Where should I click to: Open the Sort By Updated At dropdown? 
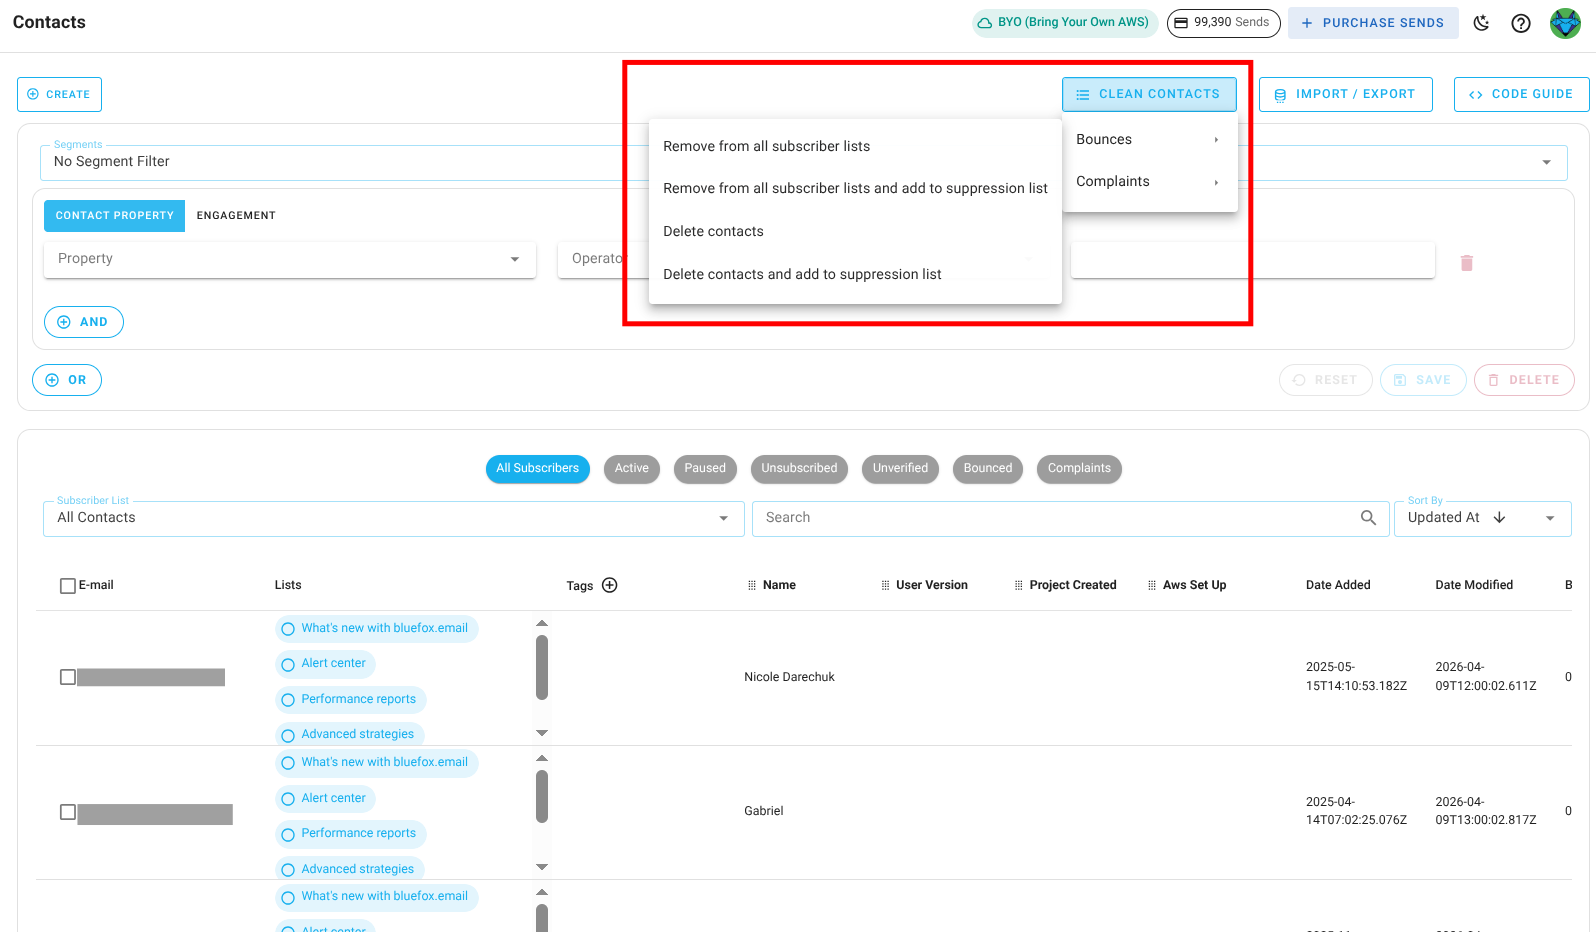pyautogui.click(x=1483, y=518)
